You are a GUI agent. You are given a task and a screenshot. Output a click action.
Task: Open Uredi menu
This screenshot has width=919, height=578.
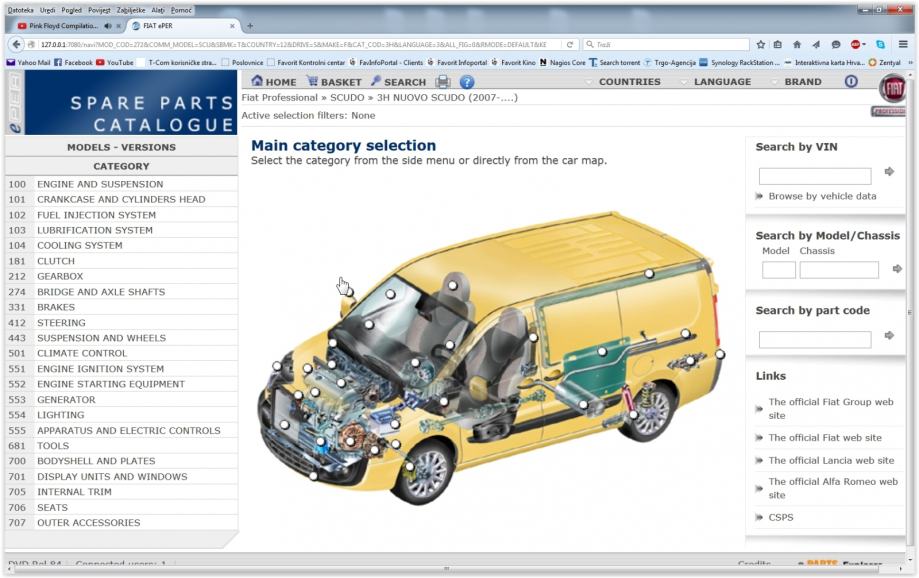click(47, 10)
